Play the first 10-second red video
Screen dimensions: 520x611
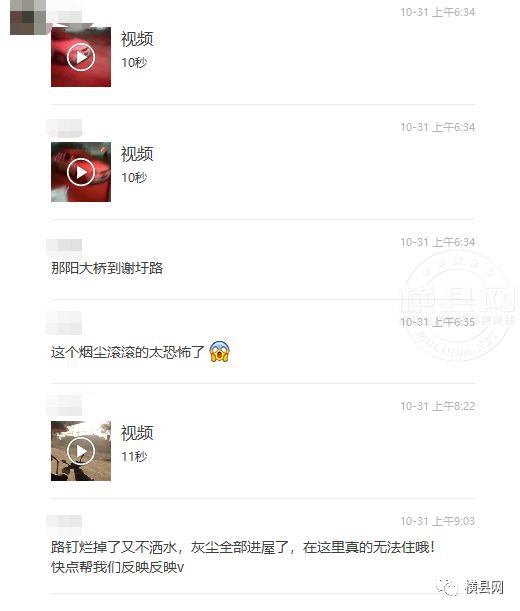click(x=81, y=57)
